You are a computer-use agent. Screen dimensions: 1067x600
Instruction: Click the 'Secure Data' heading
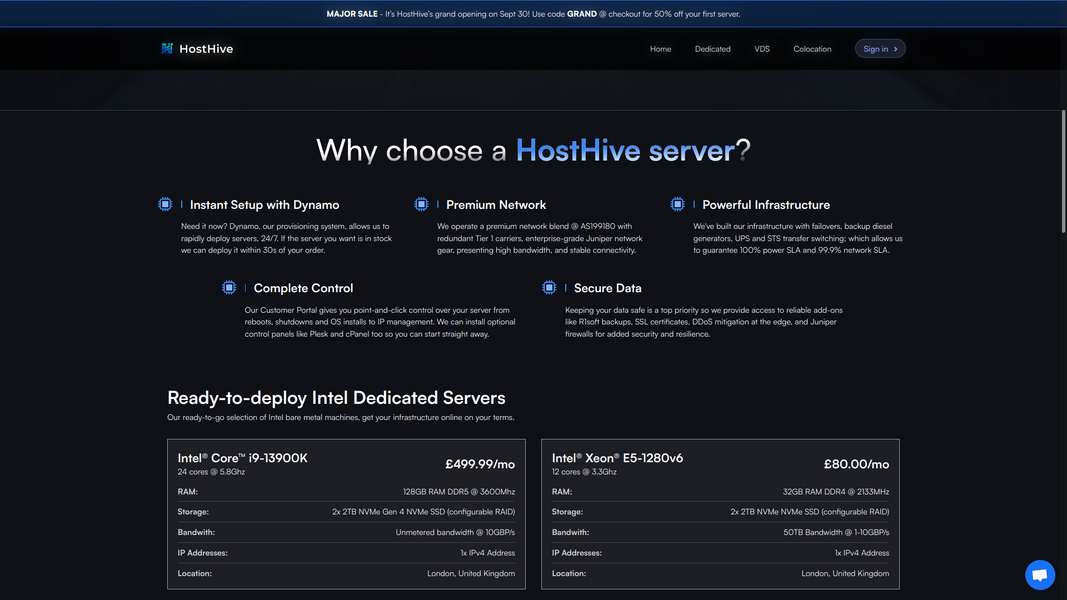click(x=608, y=288)
